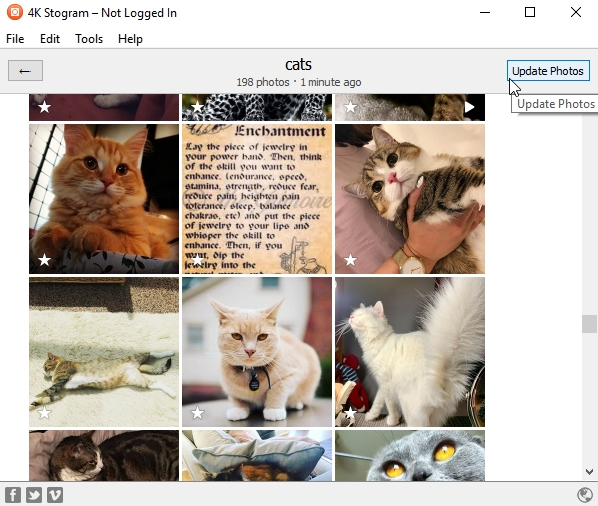Viewport: 598px width, 506px height.
Task: Open the orange fluffy cat photo
Action: [104, 199]
